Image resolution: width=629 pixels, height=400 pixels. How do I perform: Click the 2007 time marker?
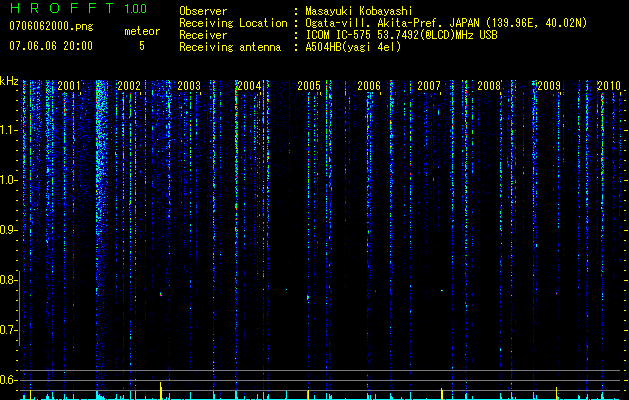(429, 85)
